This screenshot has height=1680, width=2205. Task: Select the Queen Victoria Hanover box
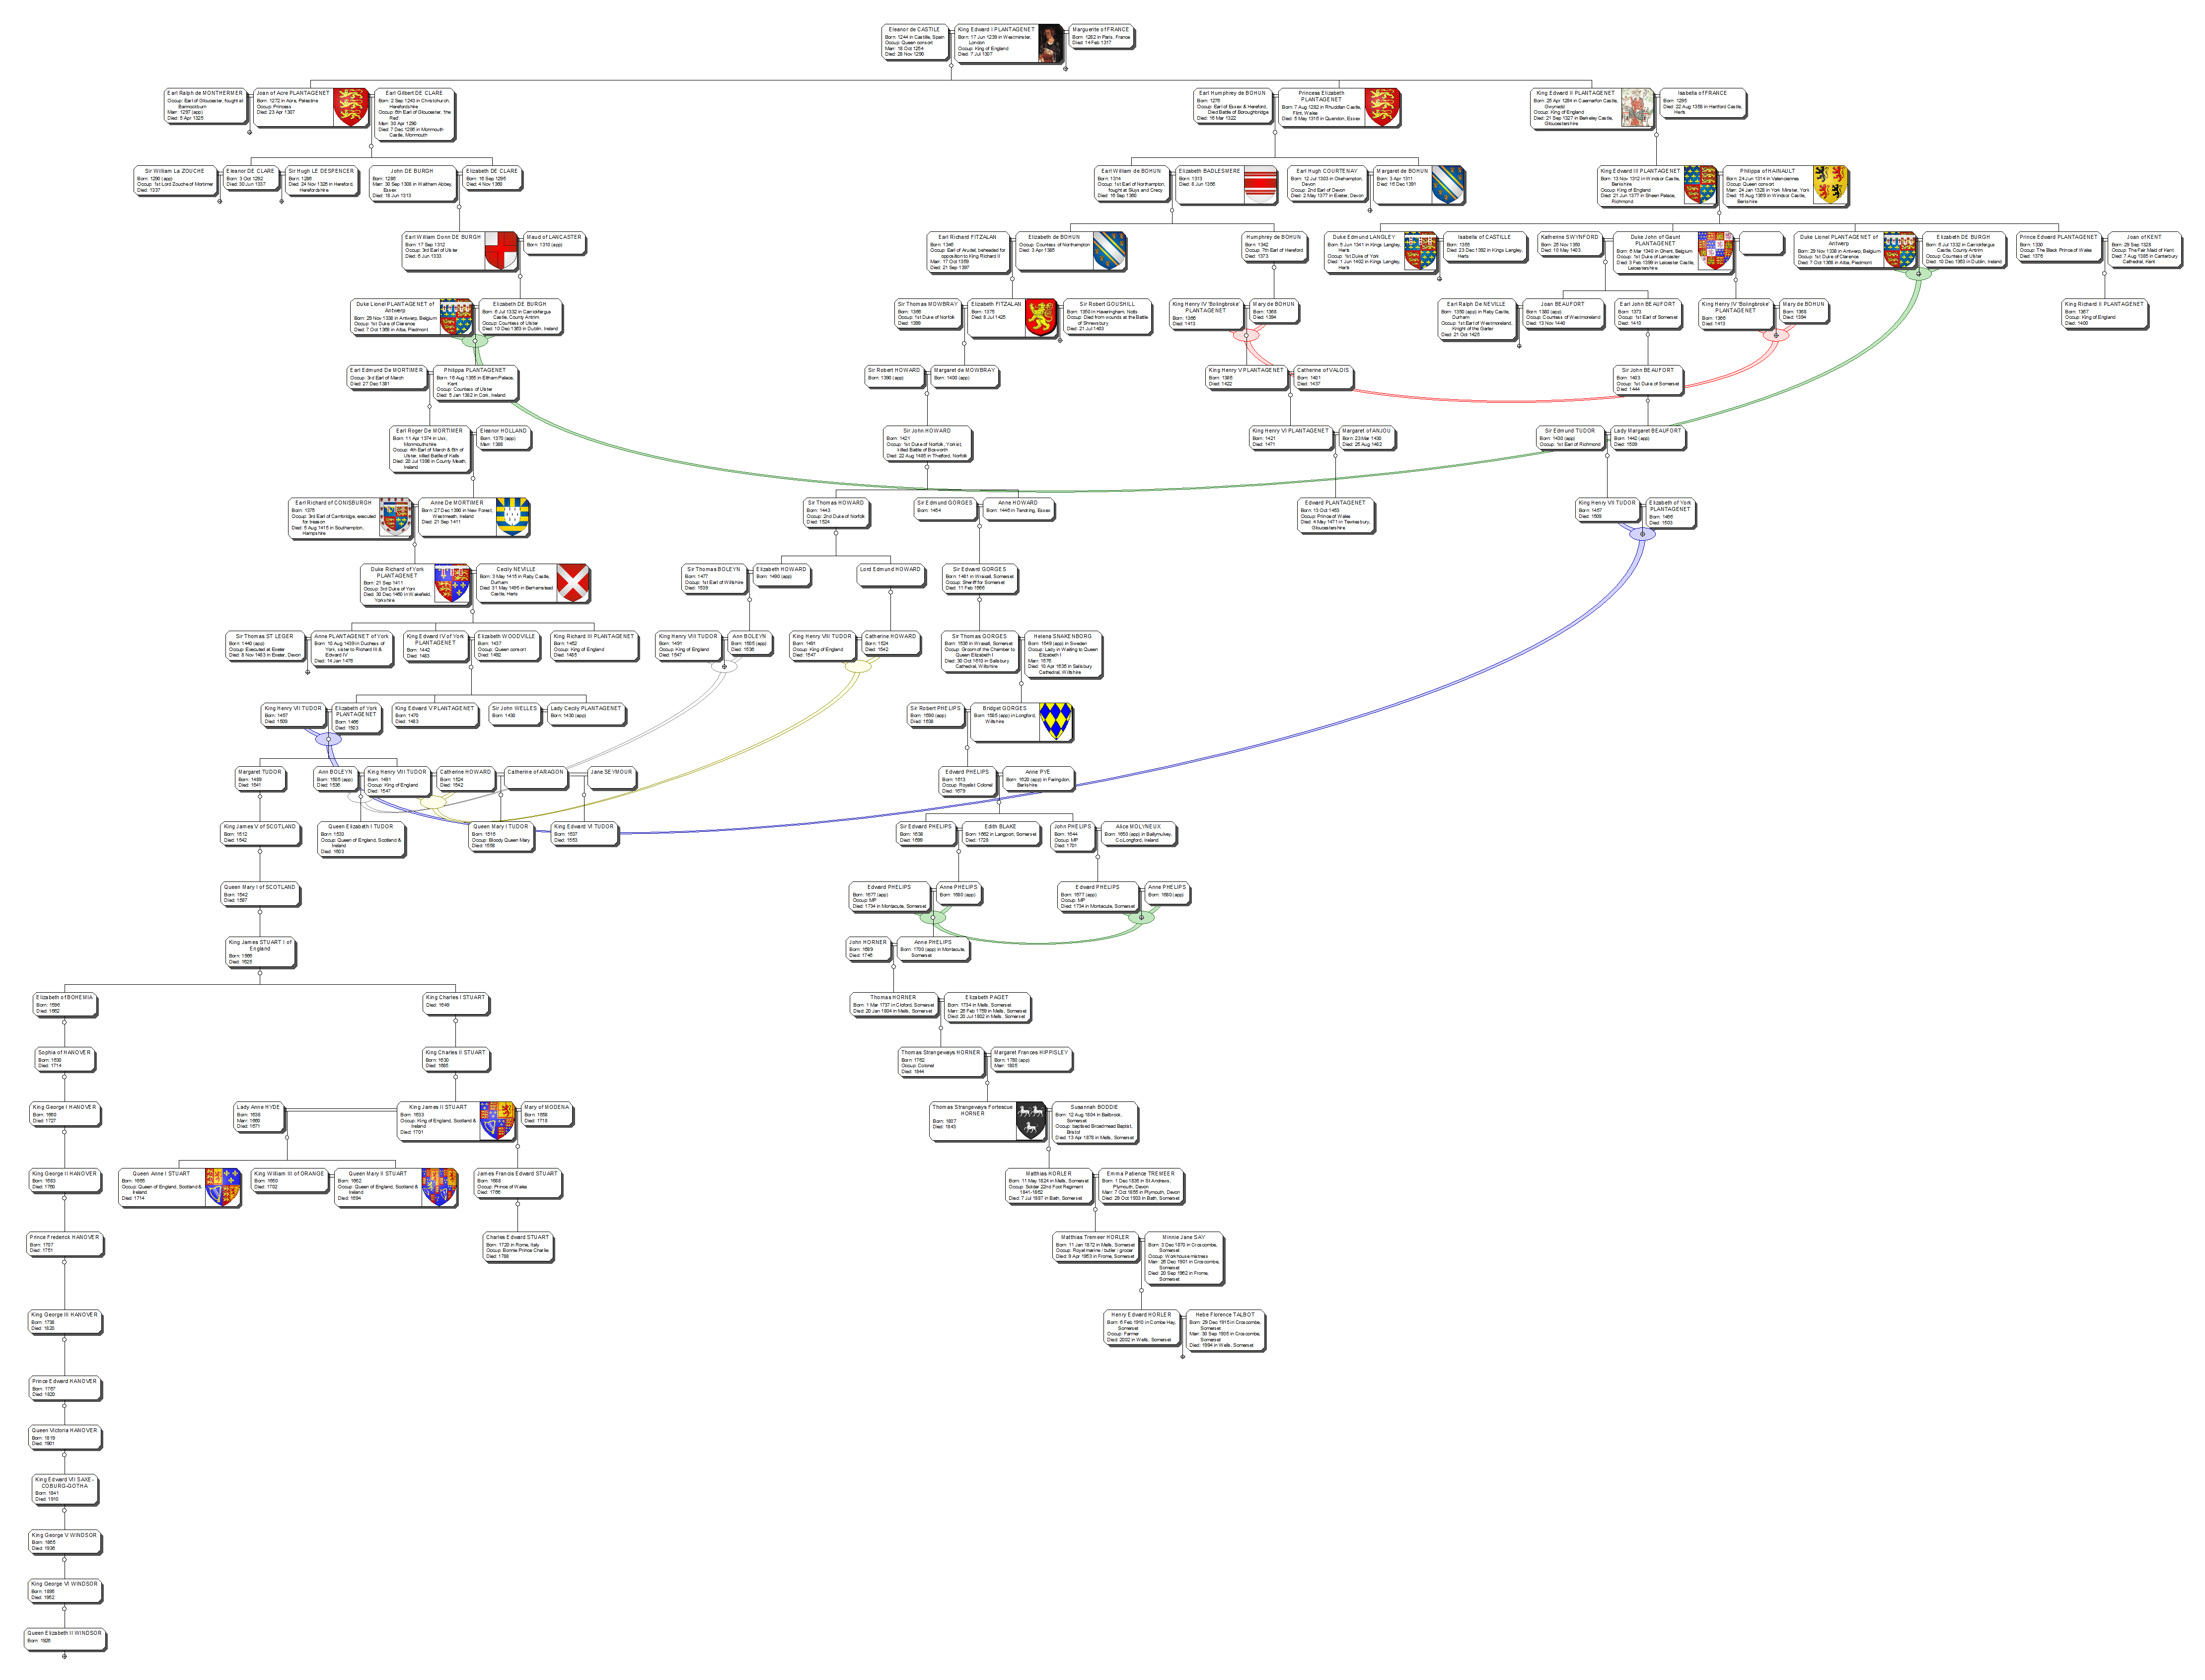(x=64, y=1436)
